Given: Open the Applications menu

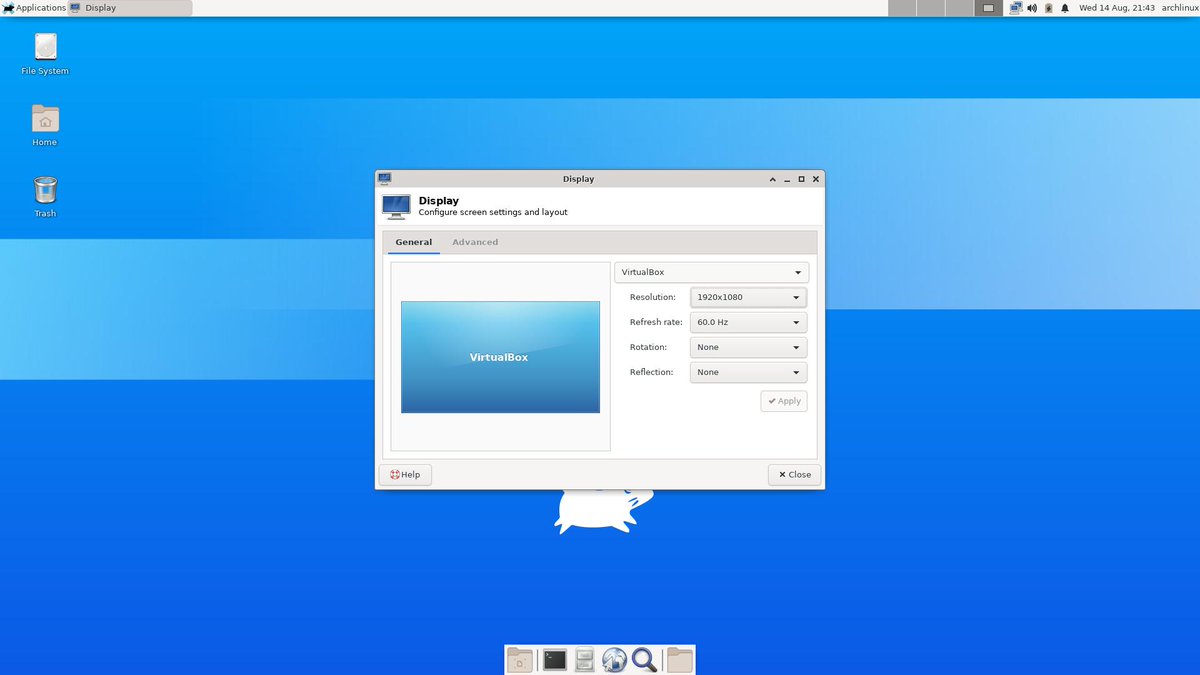Looking at the screenshot, I should click(34, 8).
